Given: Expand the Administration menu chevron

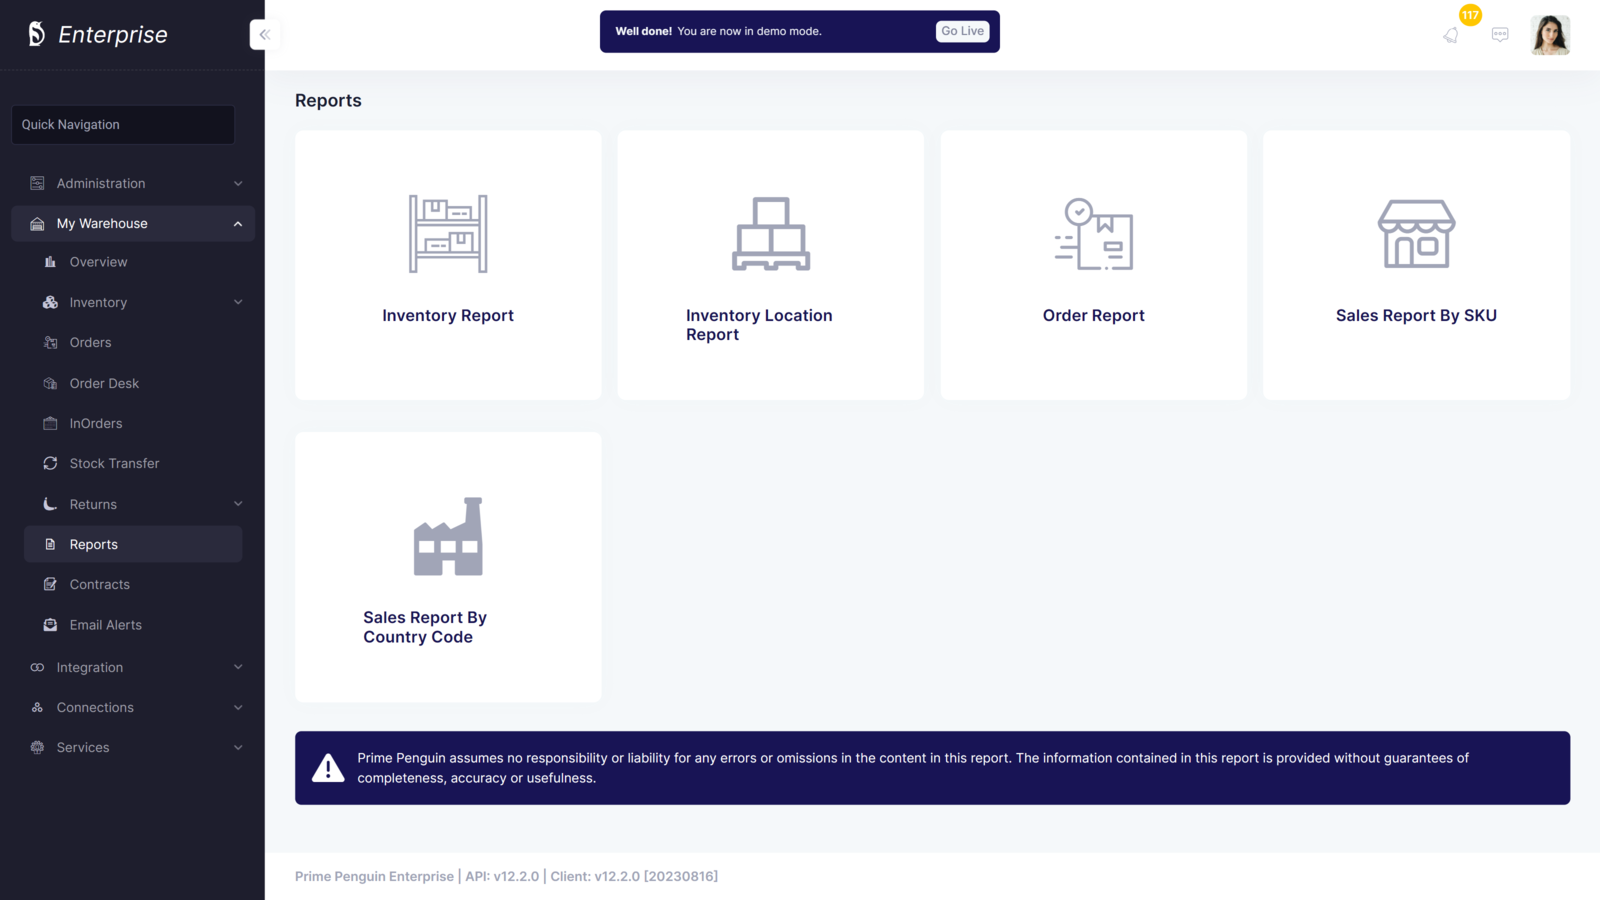Looking at the screenshot, I should 238,183.
